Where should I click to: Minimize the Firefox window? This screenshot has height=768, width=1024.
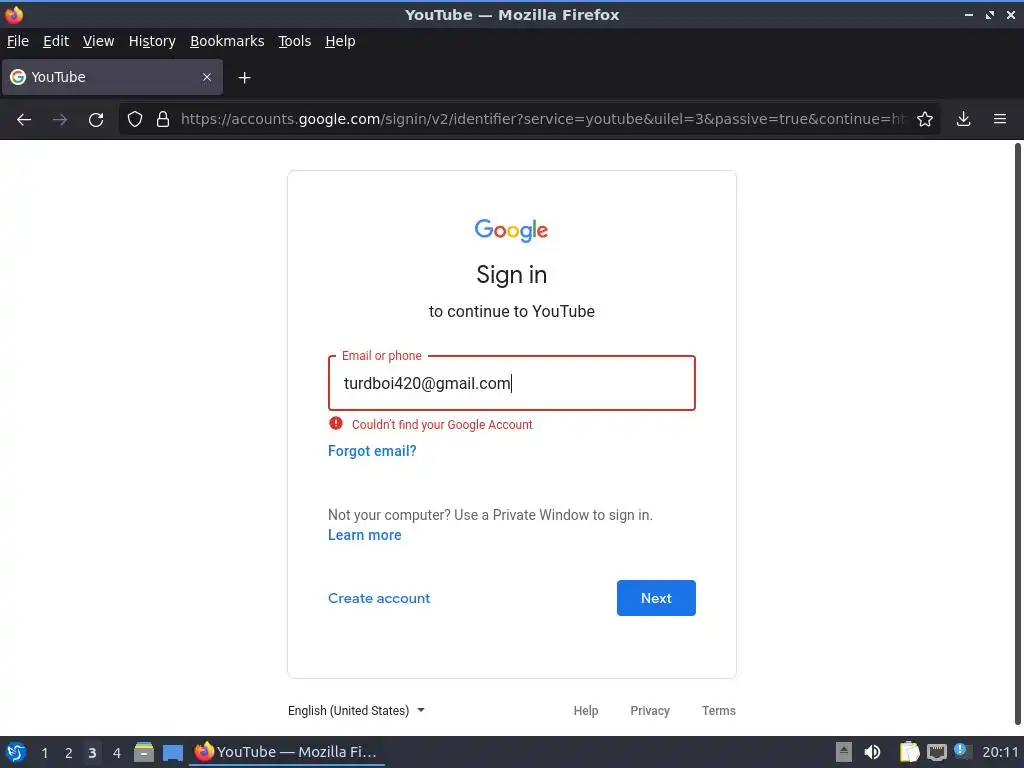tap(969, 15)
